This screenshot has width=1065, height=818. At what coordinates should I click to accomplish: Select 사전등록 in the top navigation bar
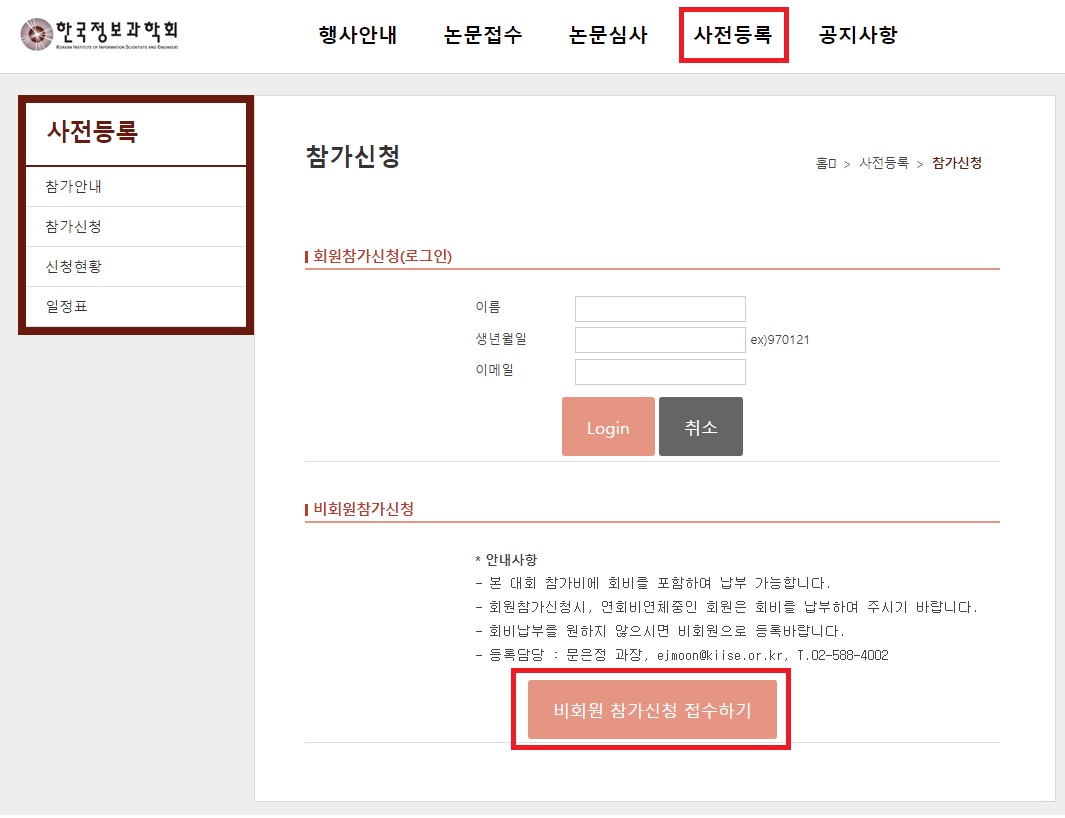coord(733,35)
